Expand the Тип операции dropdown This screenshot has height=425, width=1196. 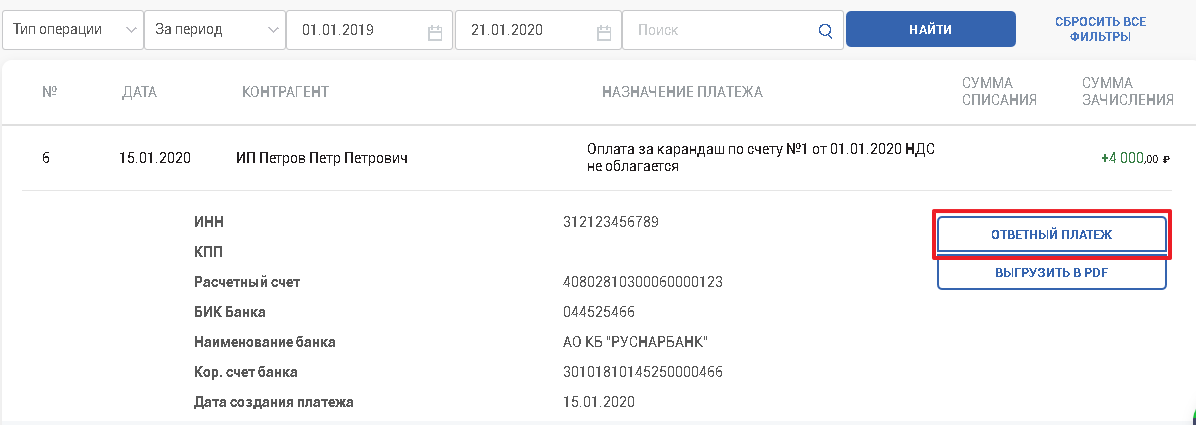tap(72, 31)
